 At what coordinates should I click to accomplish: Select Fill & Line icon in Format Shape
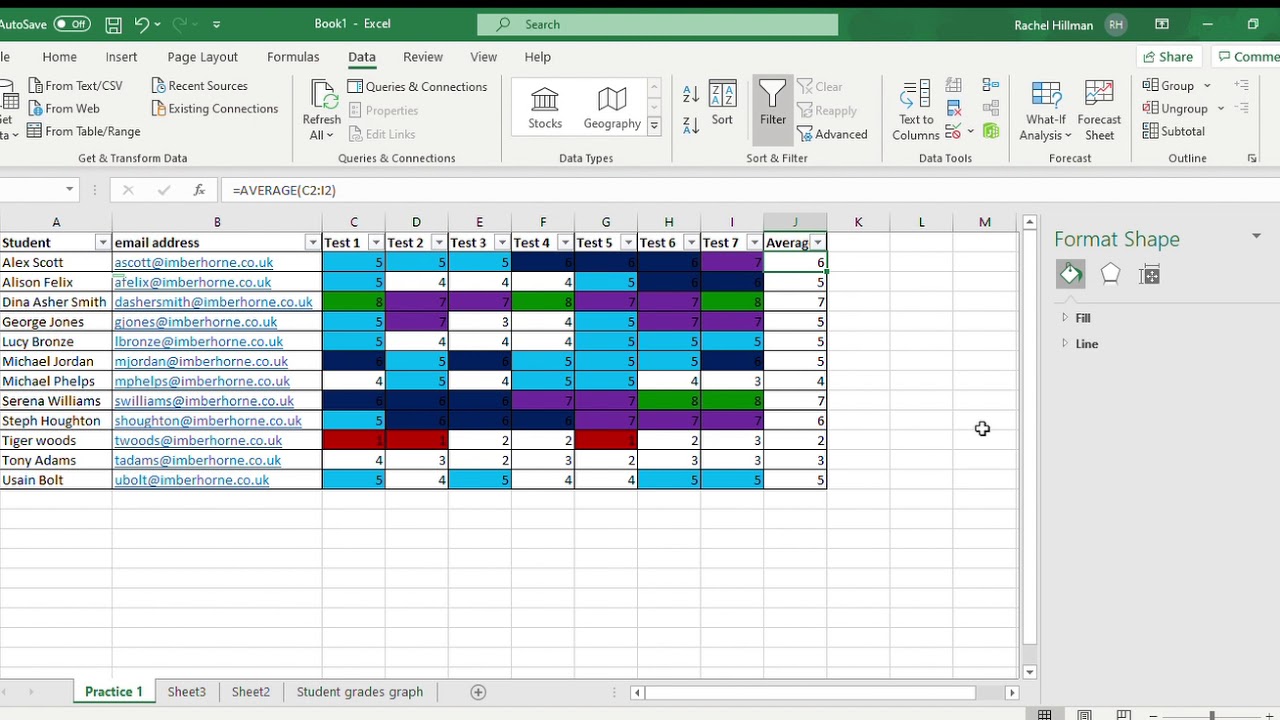pos(1071,274)
